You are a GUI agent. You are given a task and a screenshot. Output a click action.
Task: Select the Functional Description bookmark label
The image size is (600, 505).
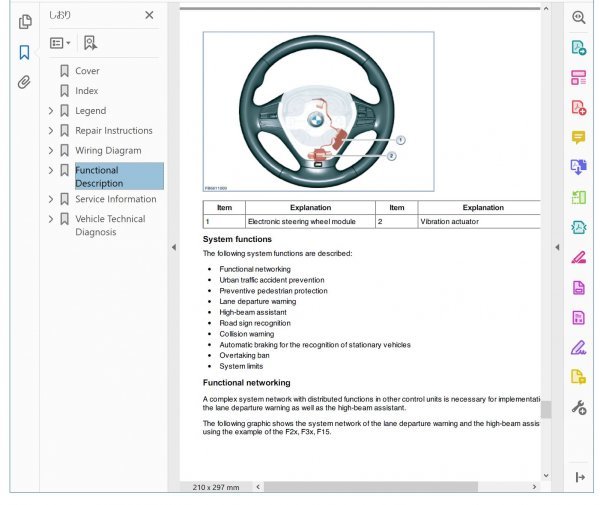click(119, 176)
